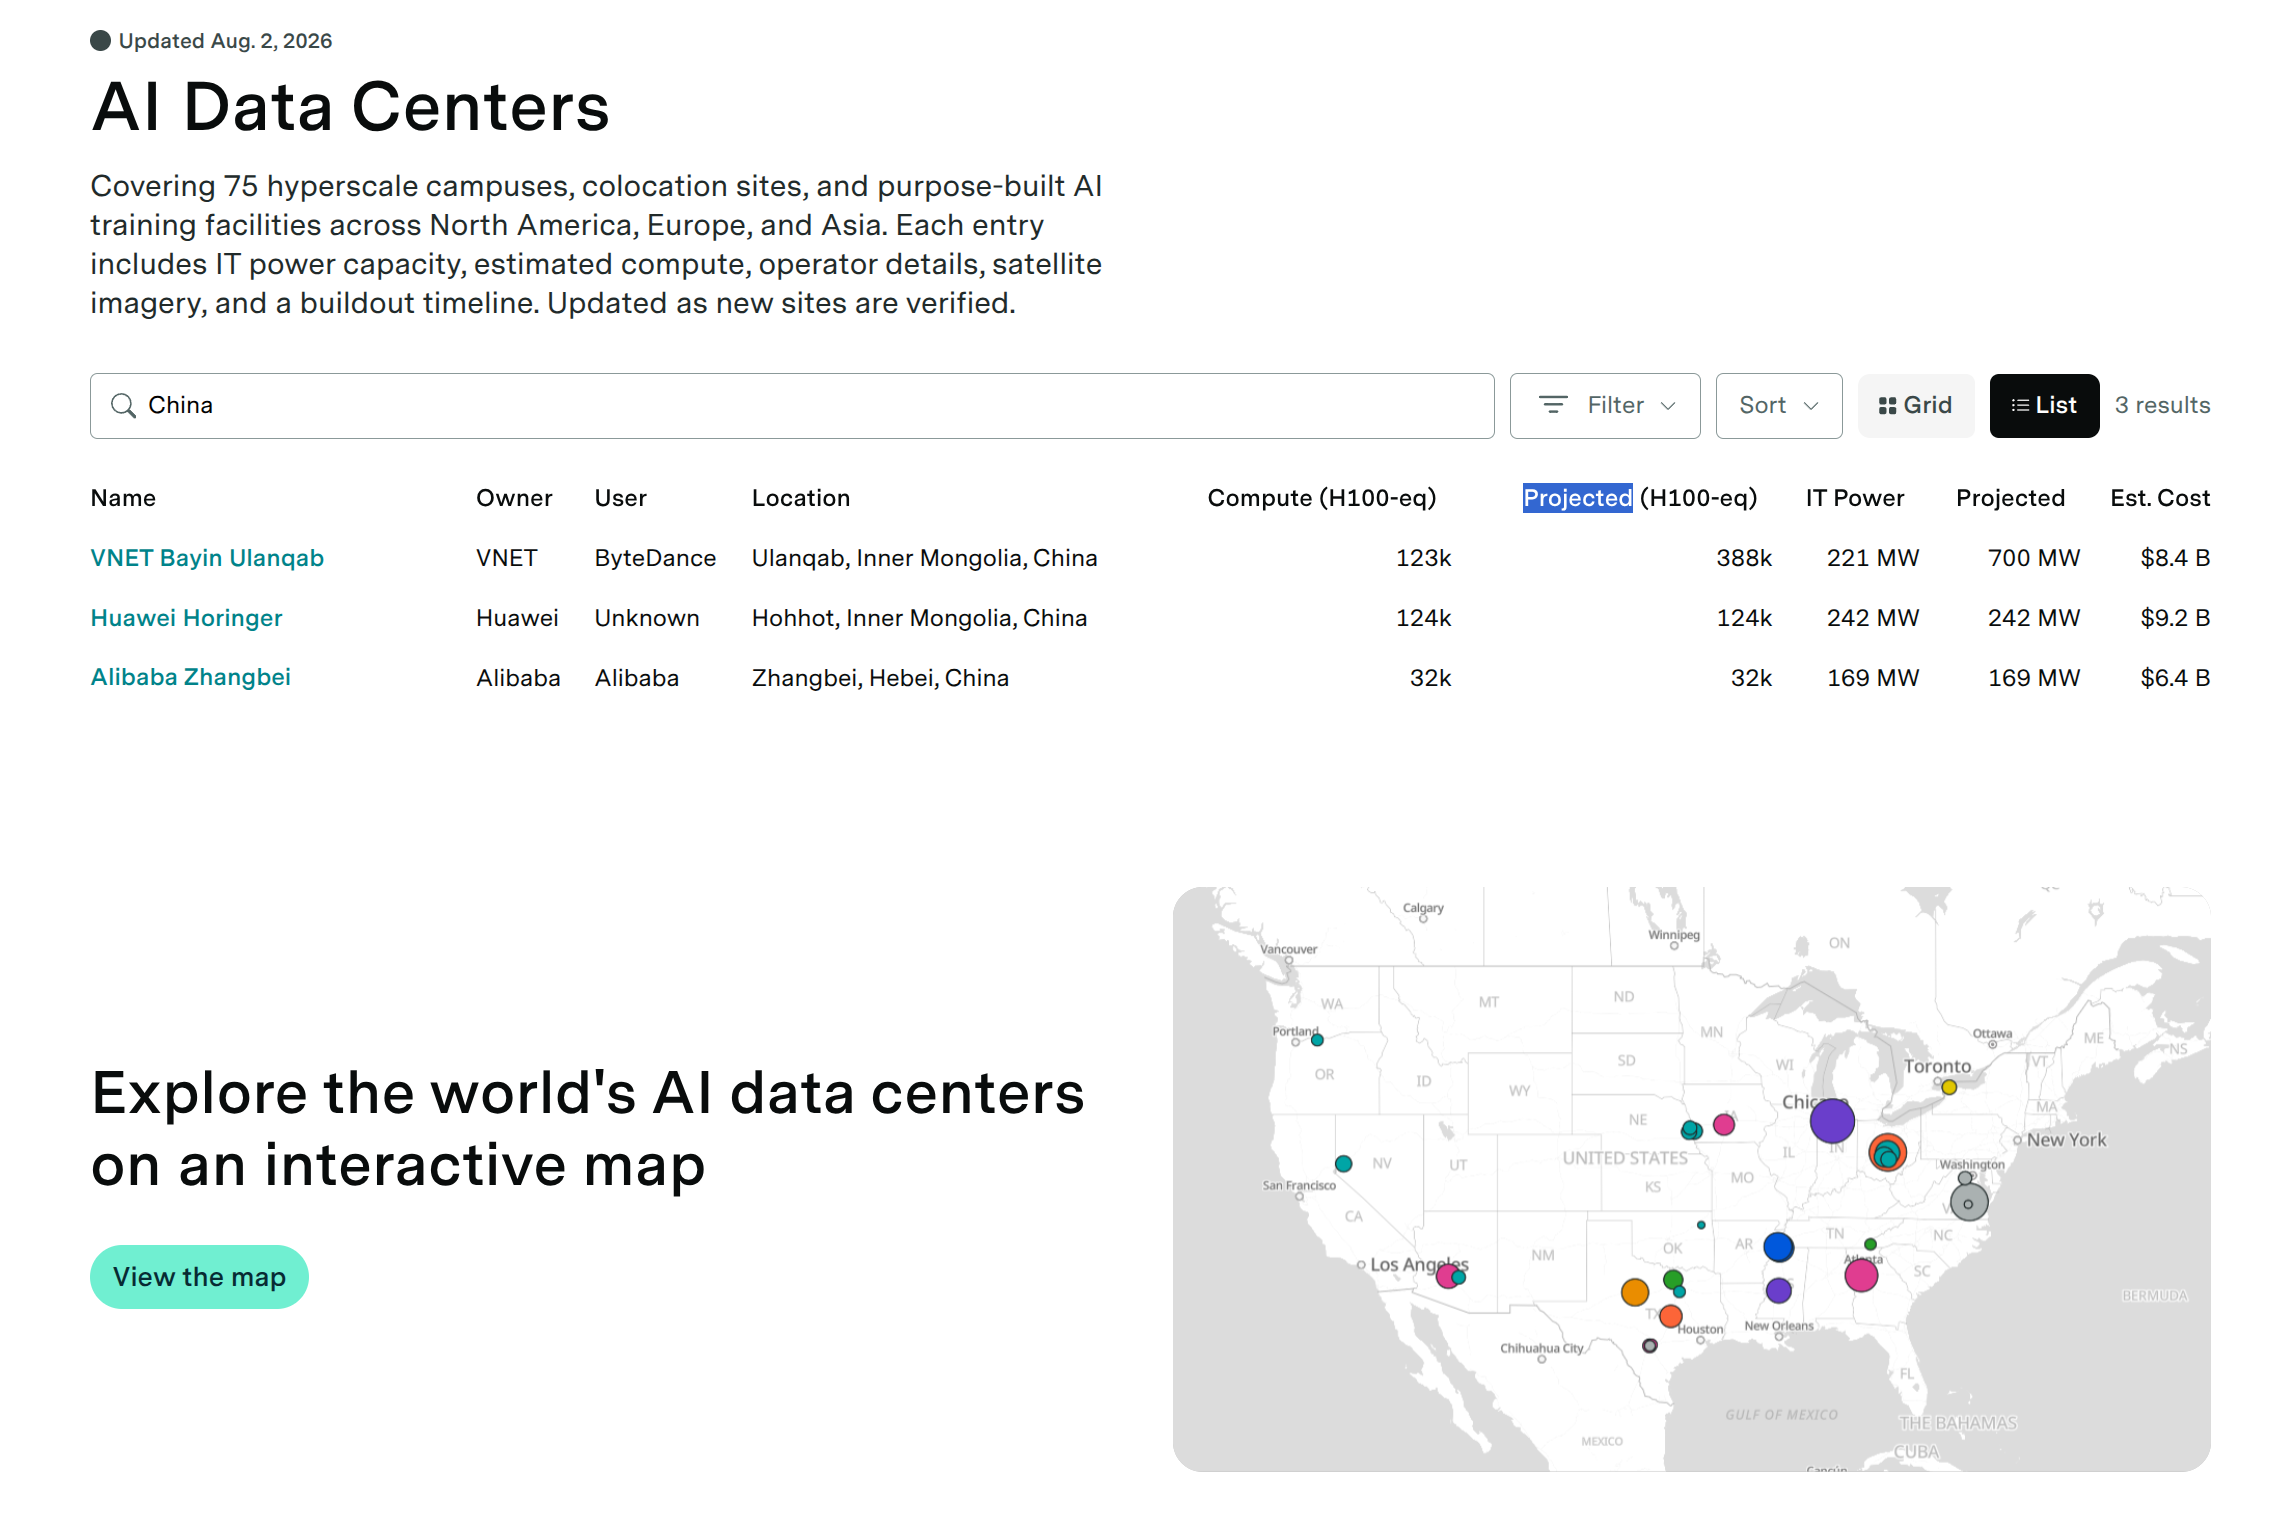Viewport: 2274px width, 1521px height.
Task: Open the Filter dropdown
Action: [1604, 405]
